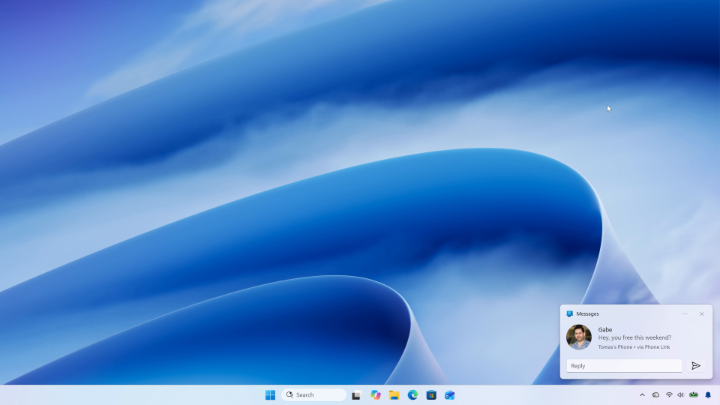Click the OneDrive cloud tray icon
720x405 pixels.
tap(656, 395)
